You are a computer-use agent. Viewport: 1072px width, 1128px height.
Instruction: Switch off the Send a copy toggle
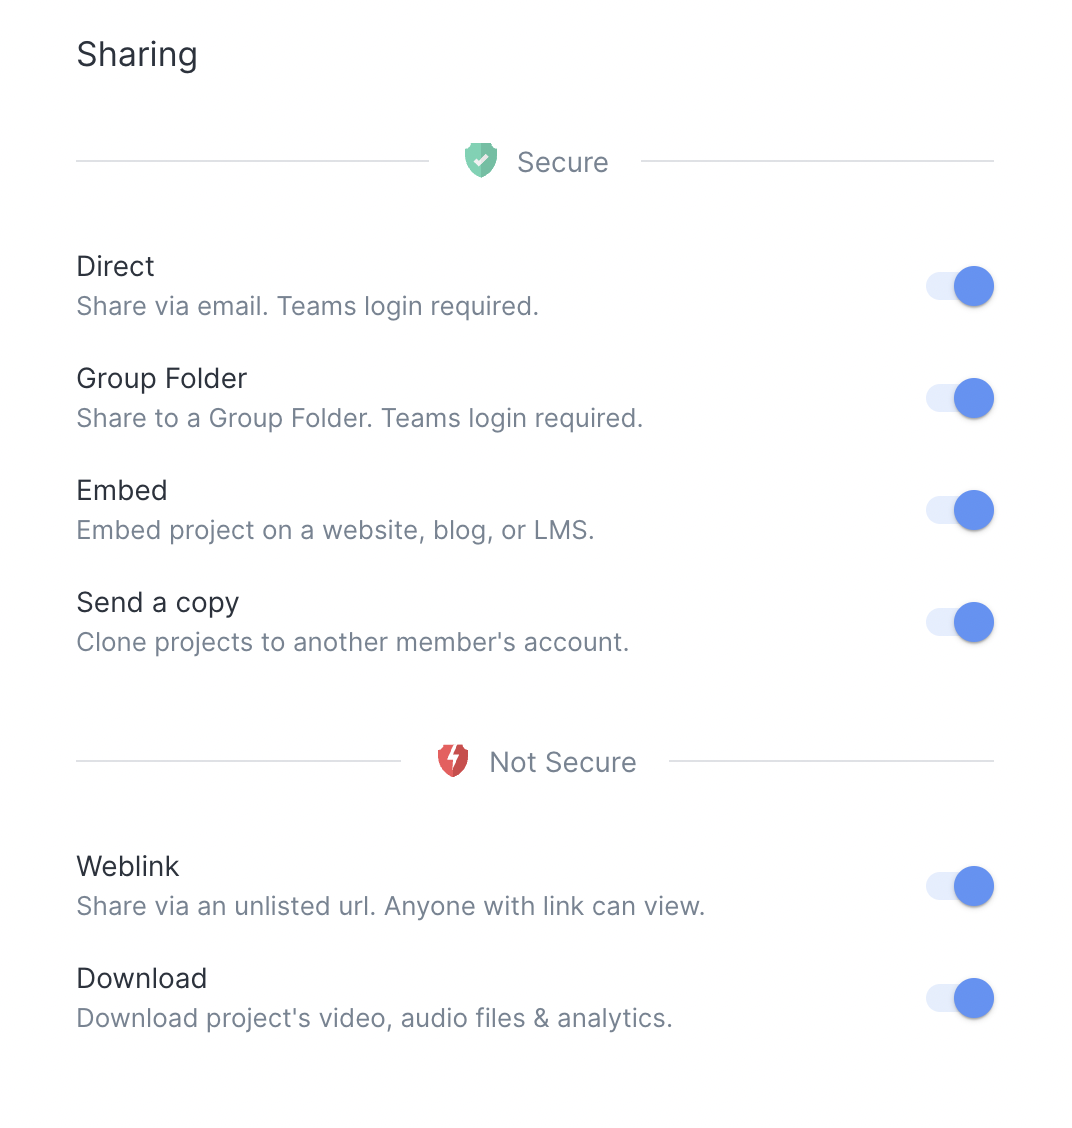click(x=960, y=623)
